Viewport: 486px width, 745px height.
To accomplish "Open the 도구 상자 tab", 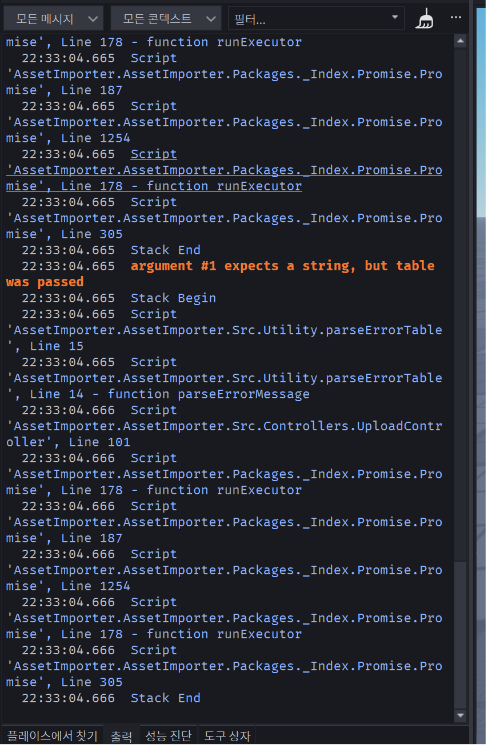I will [x=227, y=735].
